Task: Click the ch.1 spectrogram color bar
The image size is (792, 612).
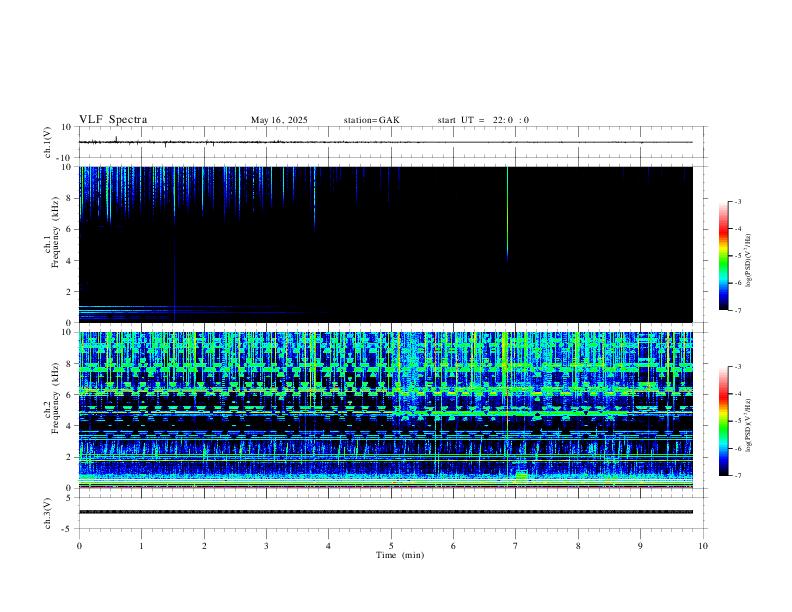Action: [723, 256]
